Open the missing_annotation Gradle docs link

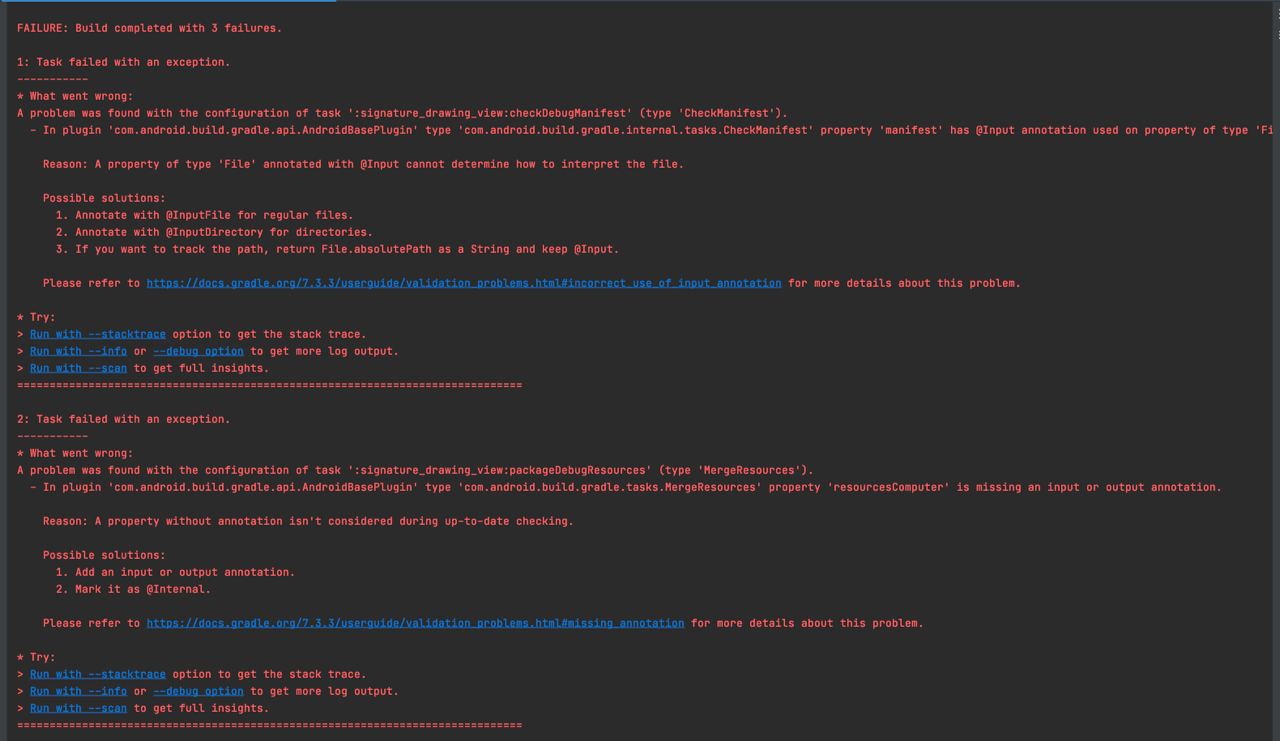[x=415, y=623]
